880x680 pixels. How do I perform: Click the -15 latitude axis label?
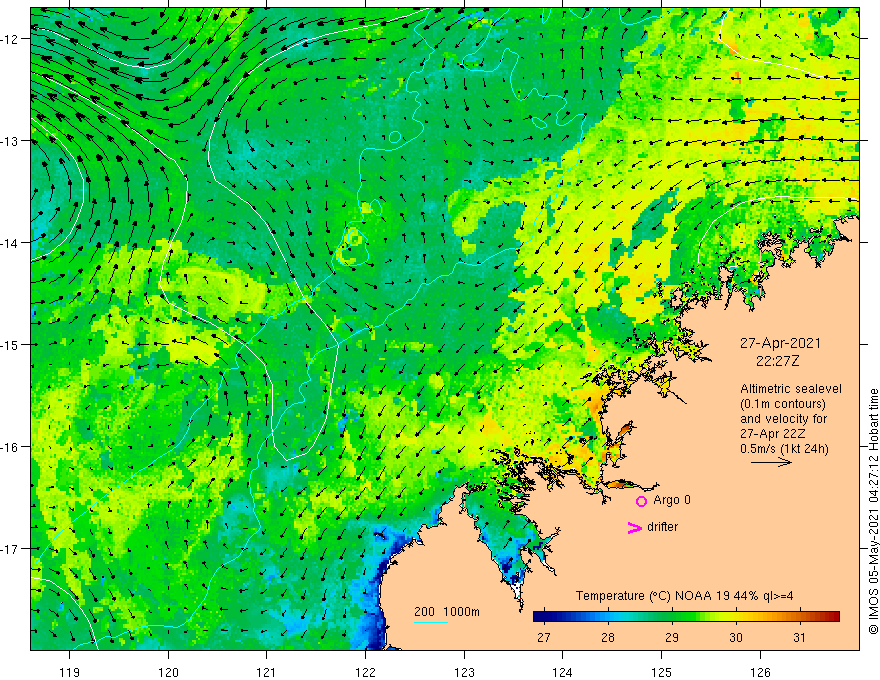(10, 345)
